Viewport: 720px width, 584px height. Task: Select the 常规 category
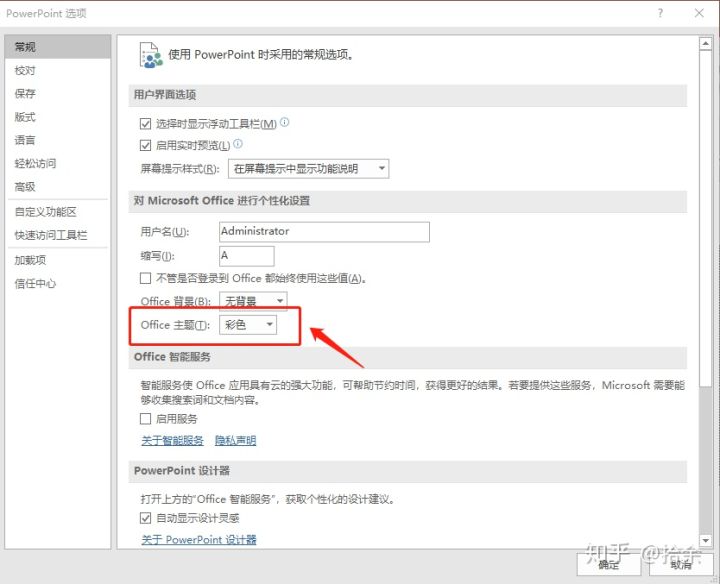click(x=58, y=47)
